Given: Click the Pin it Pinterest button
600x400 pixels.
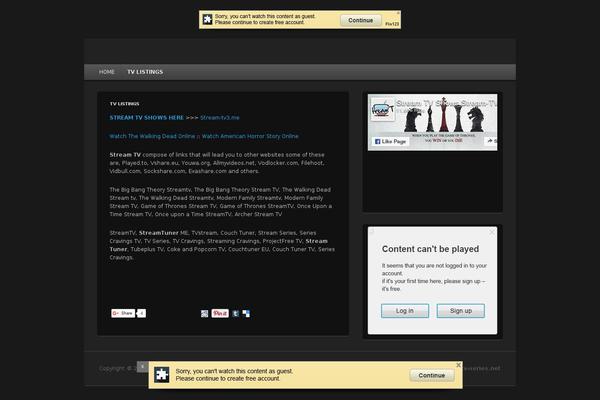Looking at the screenshot, I should pos(220,313).
